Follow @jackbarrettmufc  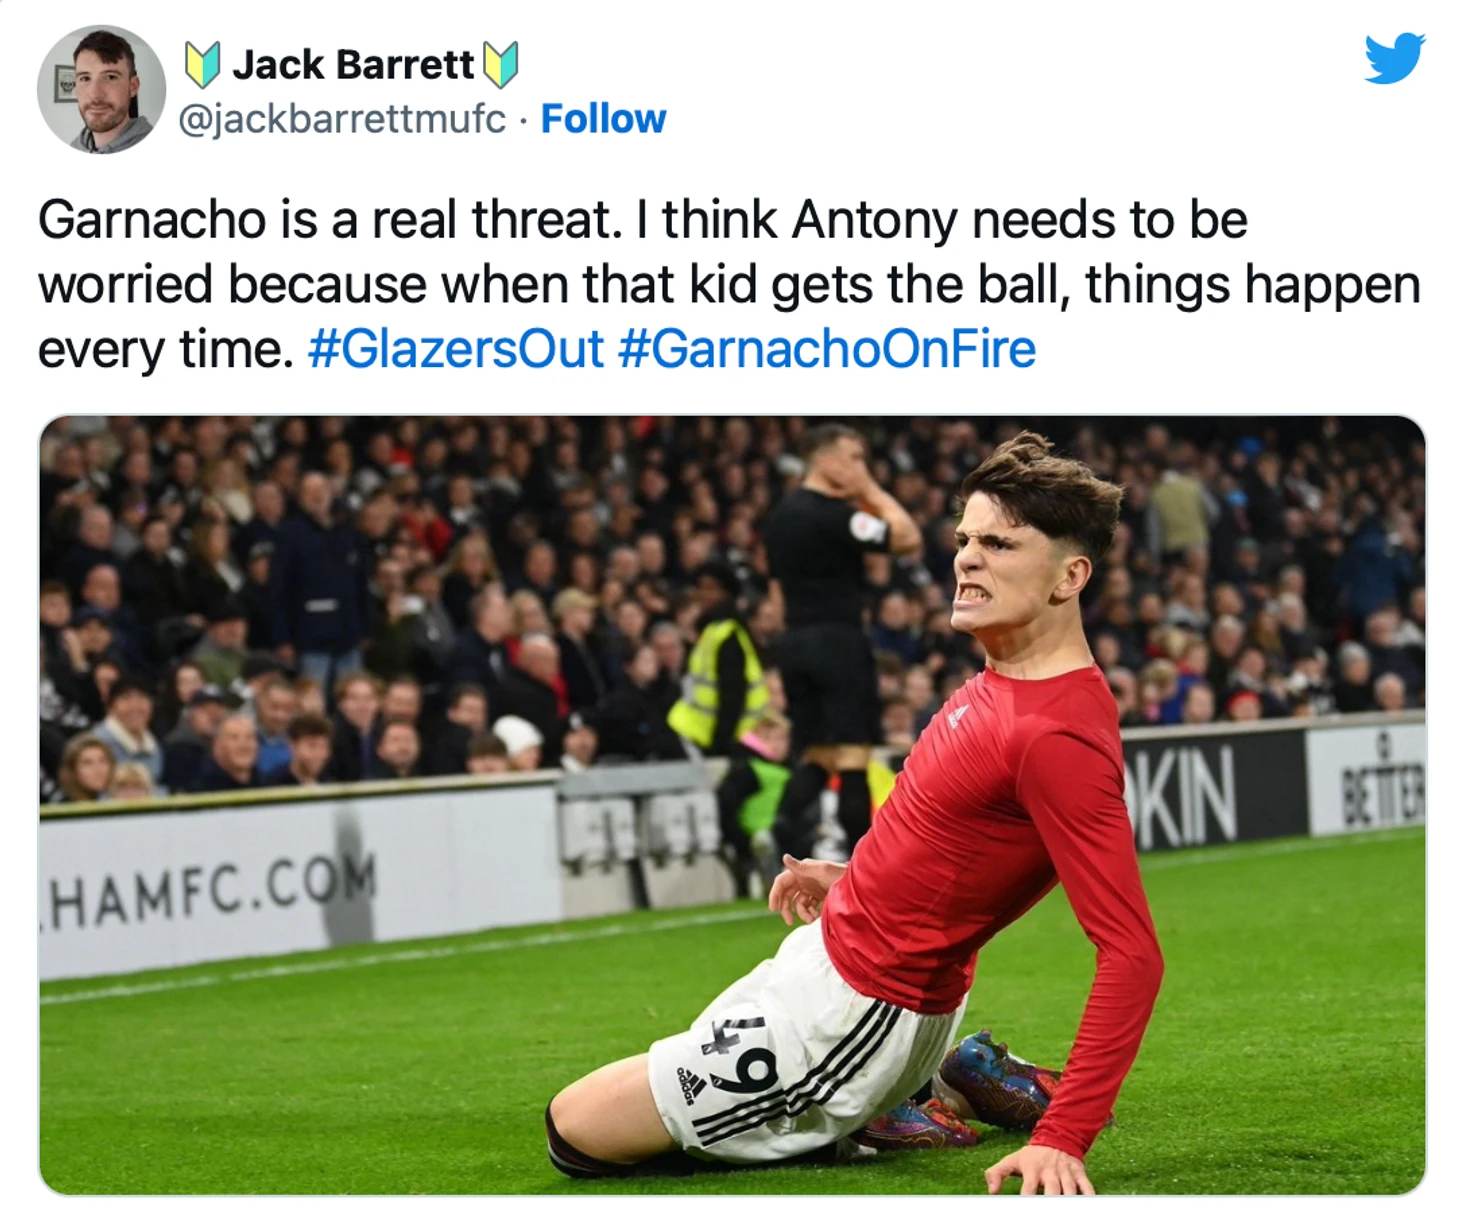(x=603, y=119)
